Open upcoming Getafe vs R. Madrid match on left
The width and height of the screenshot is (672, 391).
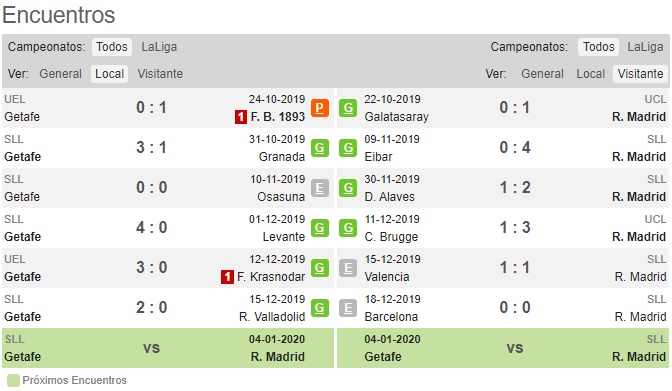pyautogui.click(x=168, y=348)
